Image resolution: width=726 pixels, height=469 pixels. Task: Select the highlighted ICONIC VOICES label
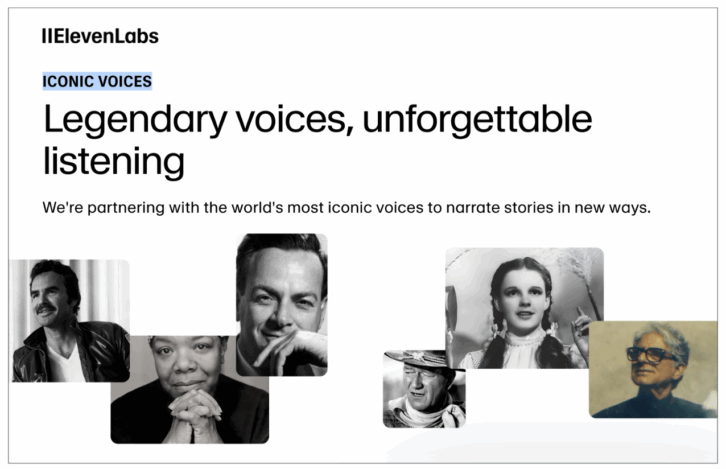tap(97, 82)
